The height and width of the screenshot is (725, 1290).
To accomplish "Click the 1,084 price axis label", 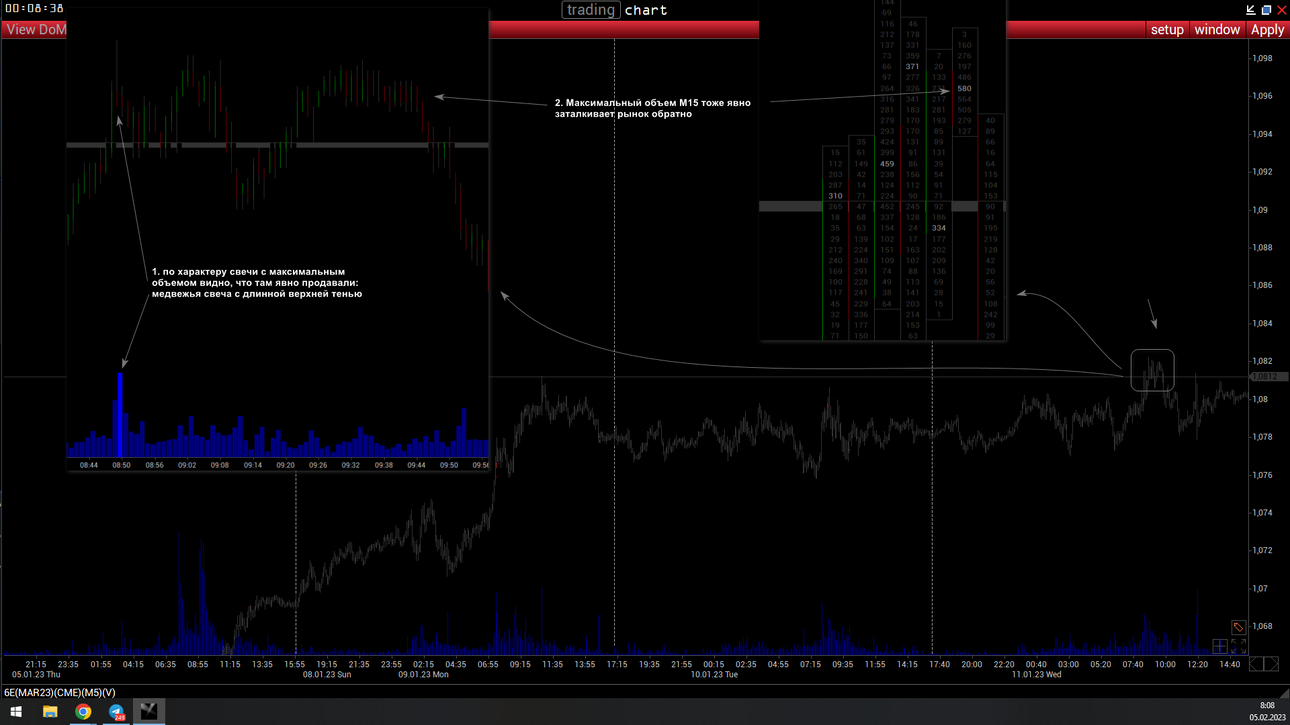I will point(1263,323).
